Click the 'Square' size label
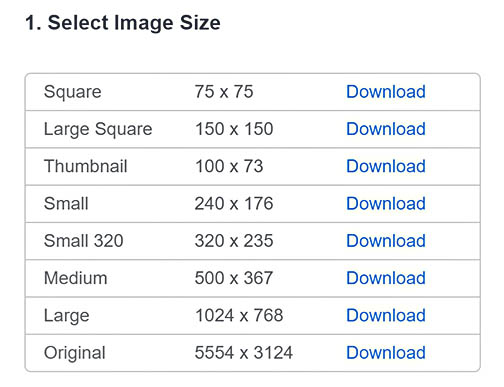 point(73,93)
